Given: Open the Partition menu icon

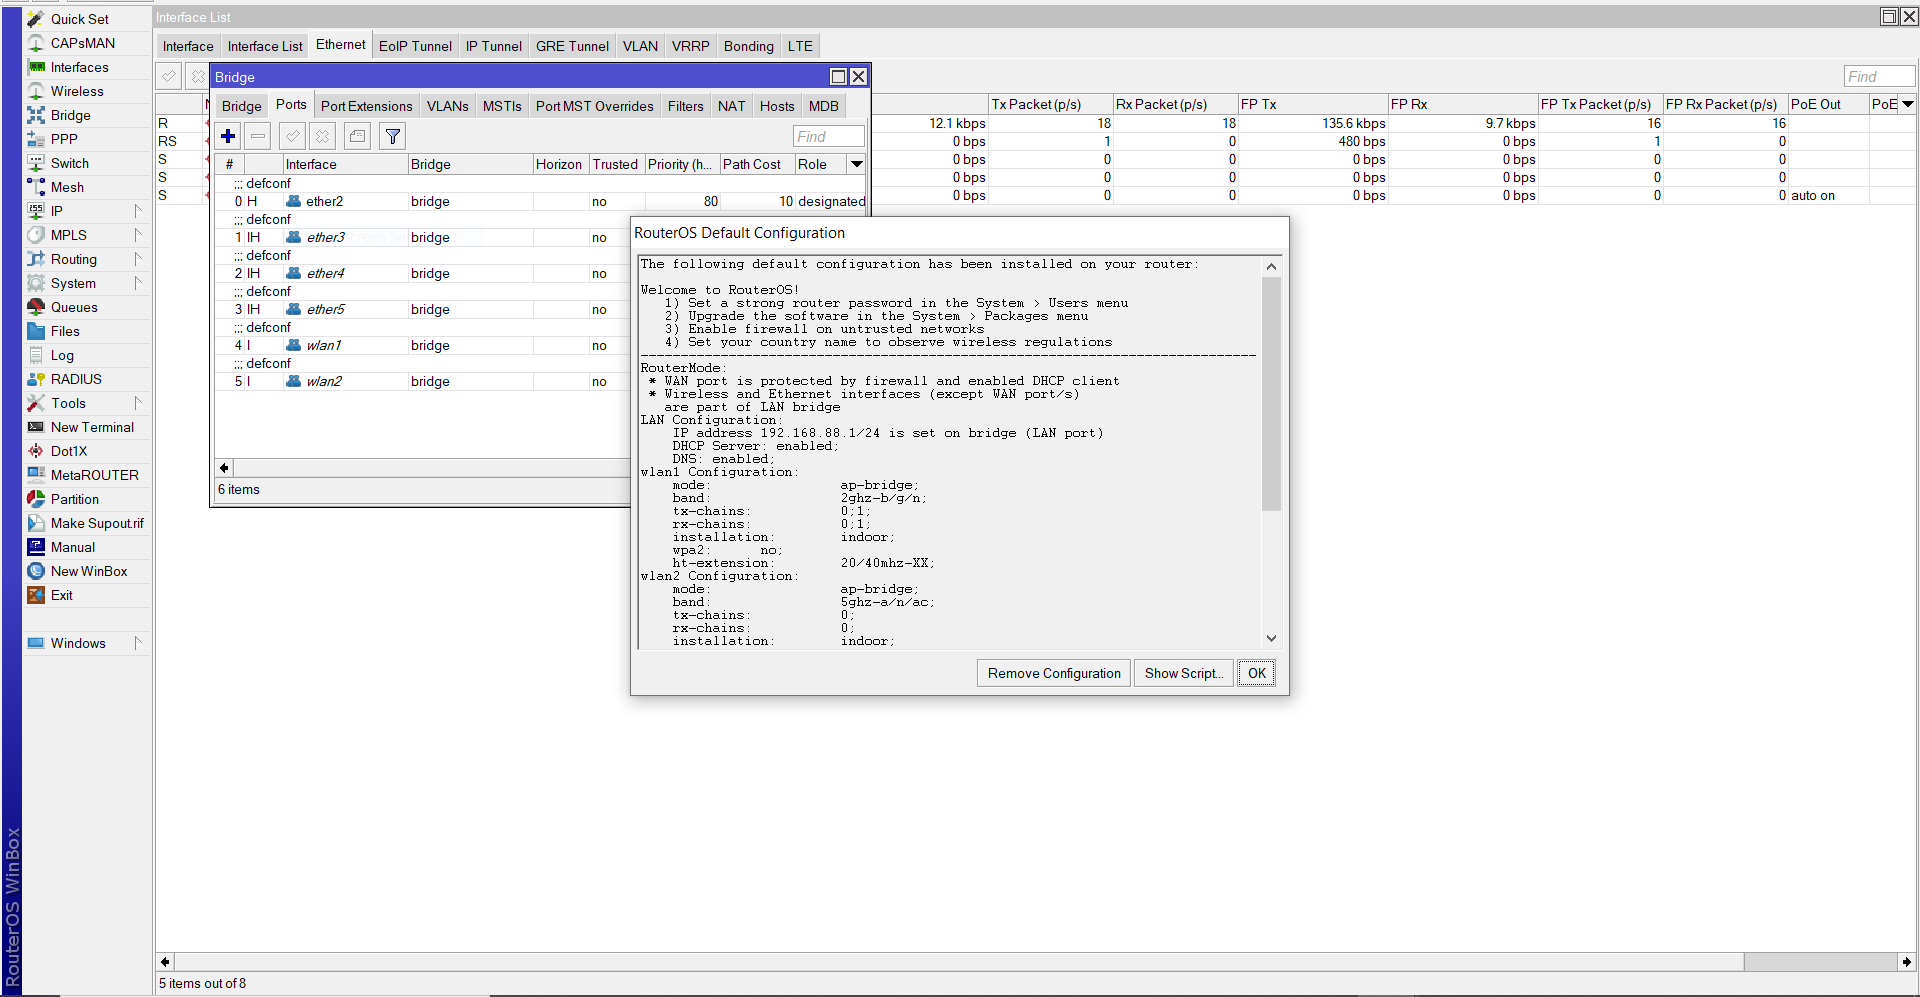Looking at the screenshot, I should (x=36, y=499).
